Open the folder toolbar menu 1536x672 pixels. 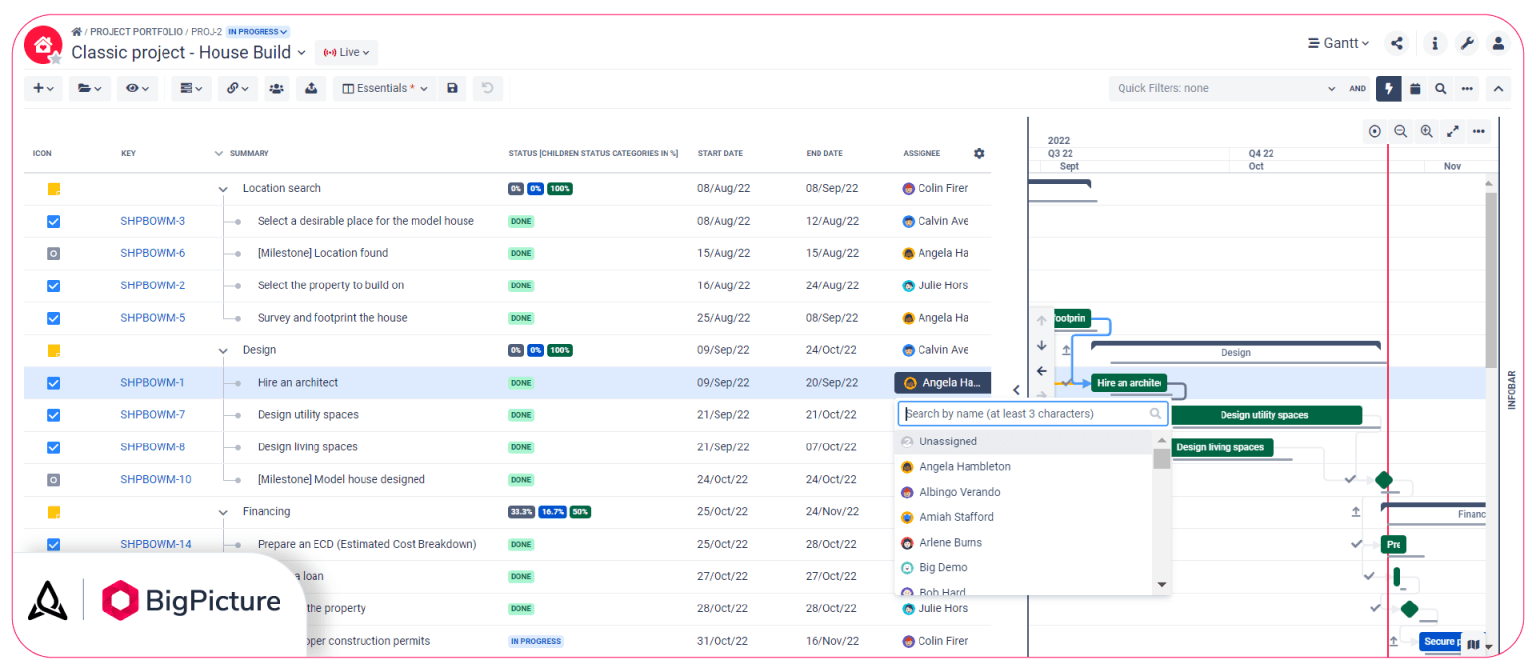[90, 88]
